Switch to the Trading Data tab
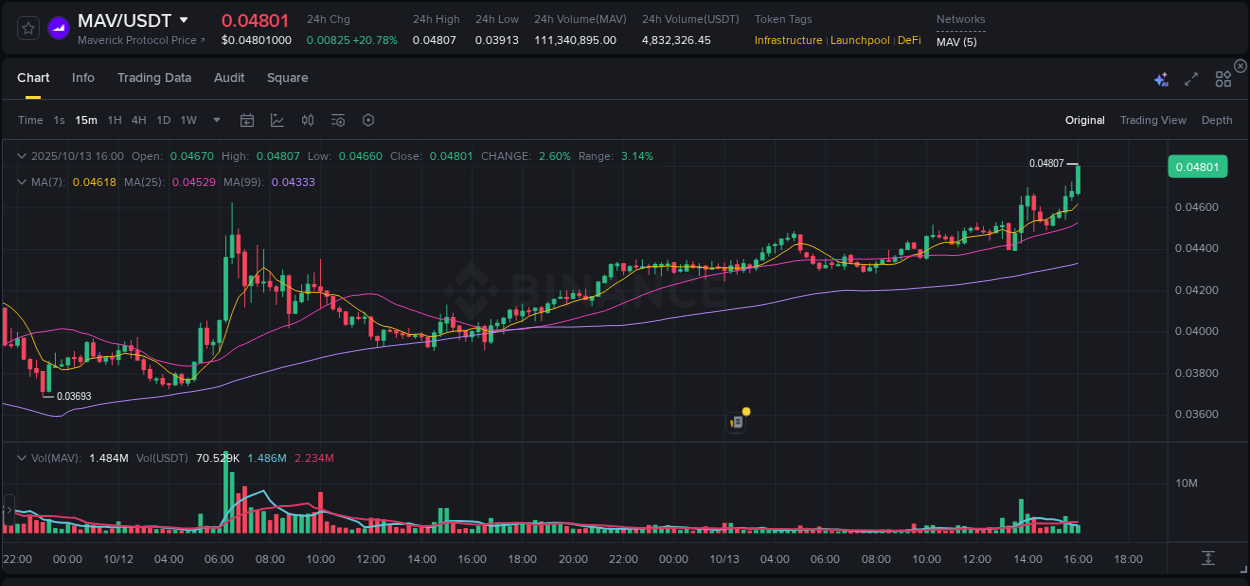The image size is (1250, 586). point(154,78)
